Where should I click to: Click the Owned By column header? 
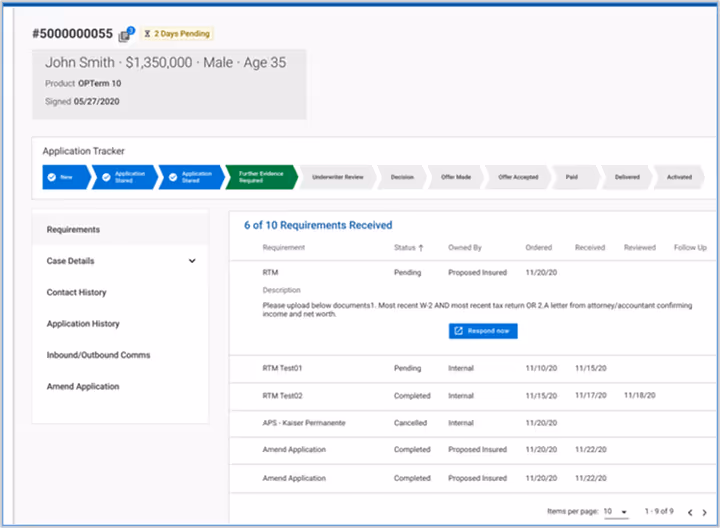[x=465, y=247]
